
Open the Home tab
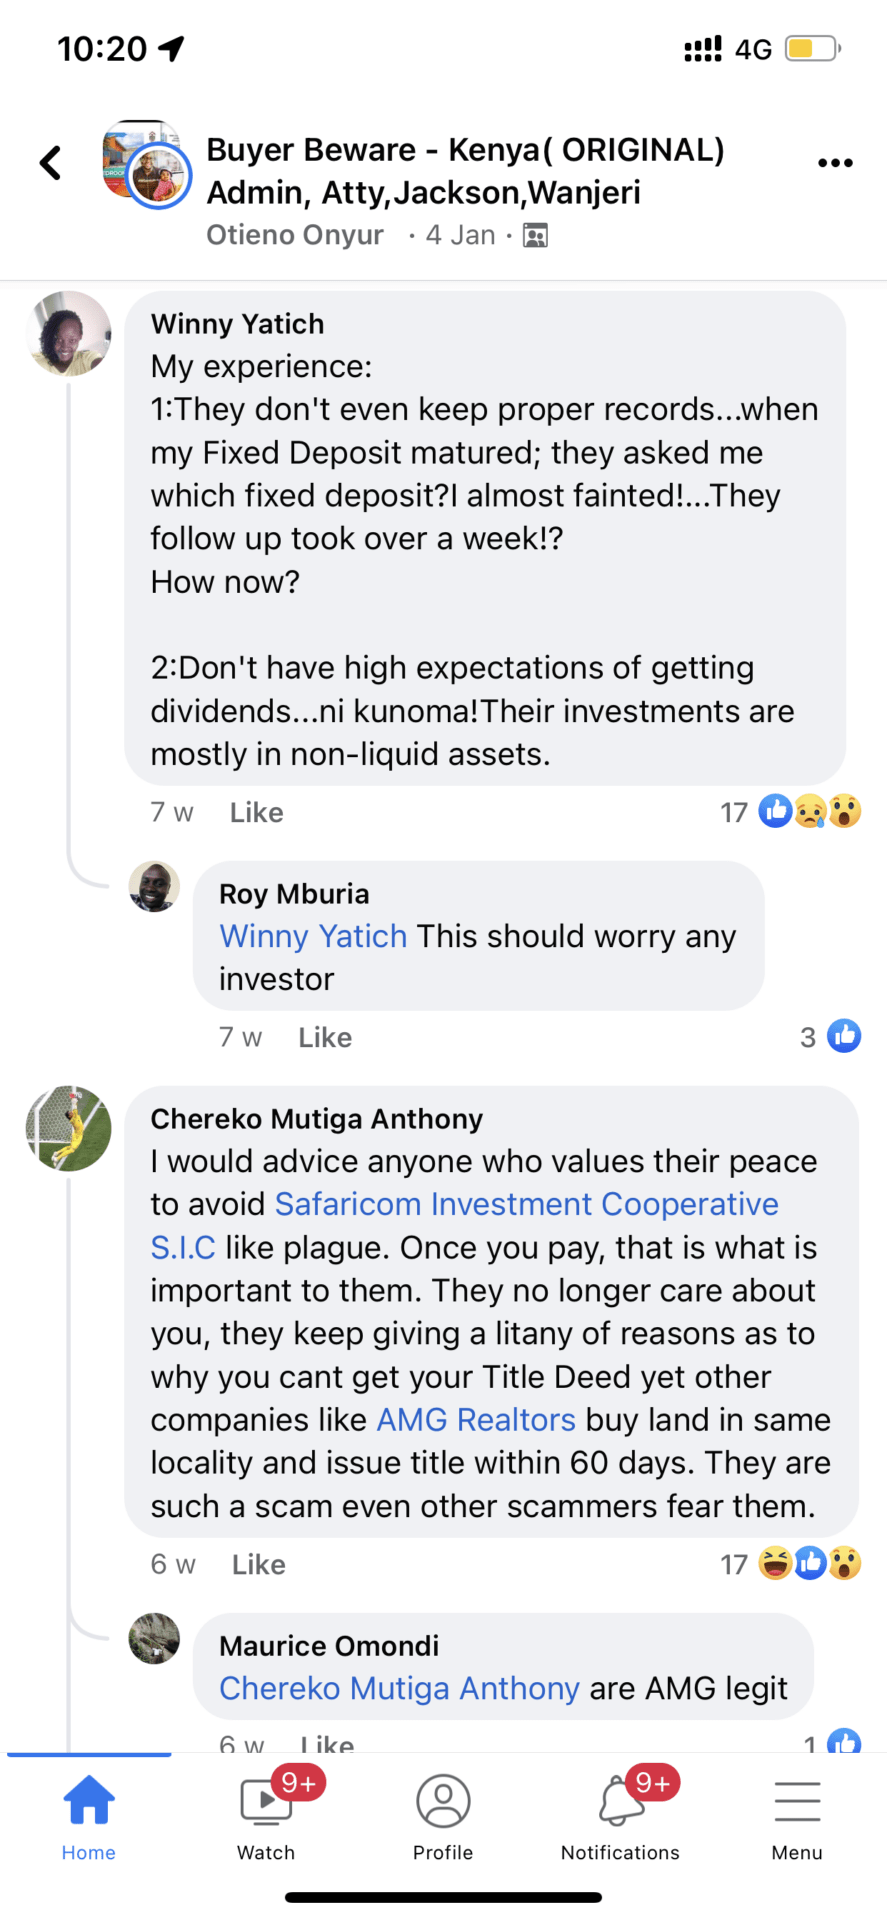[89, 1817]
